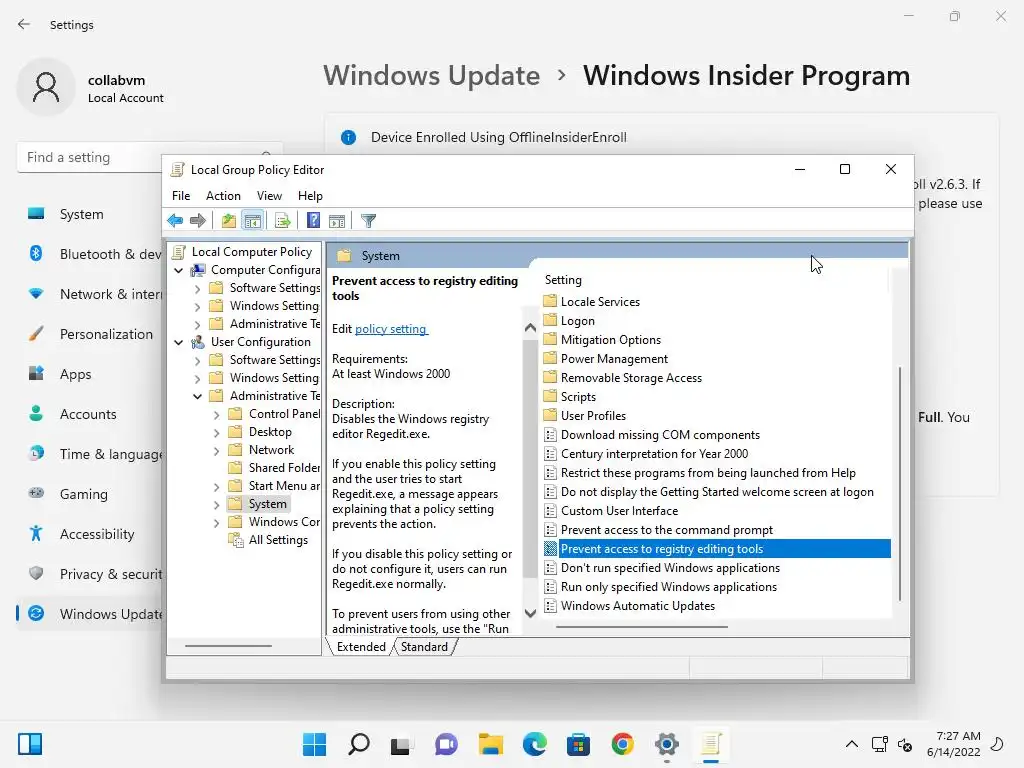Open Personalization in Settings sidebar

click(106, 334)
